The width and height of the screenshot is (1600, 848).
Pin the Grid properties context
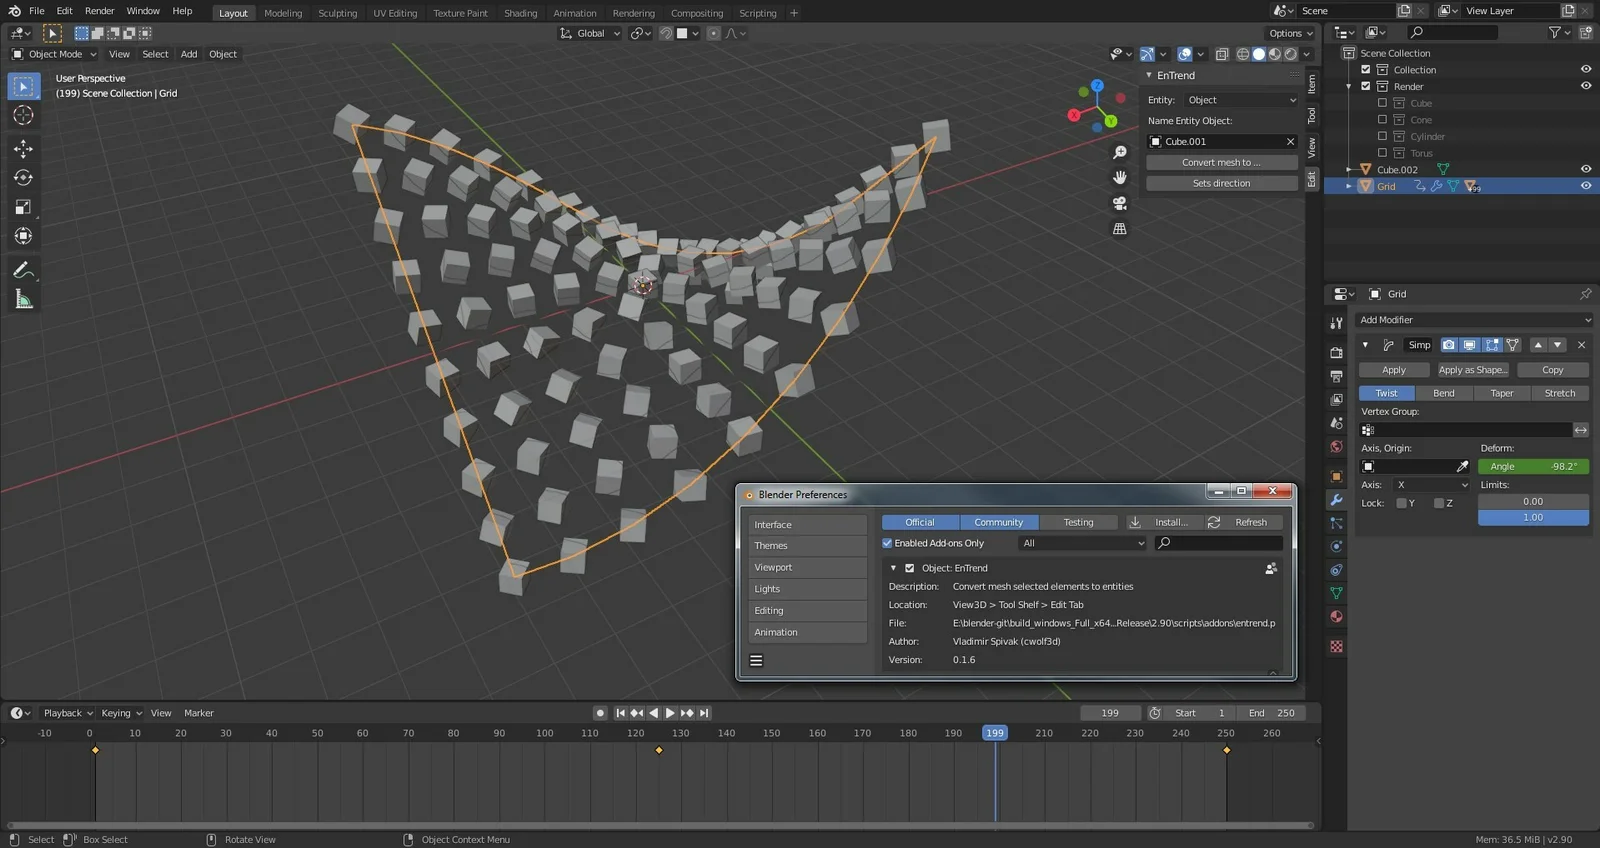click(x=1585, y=294)
